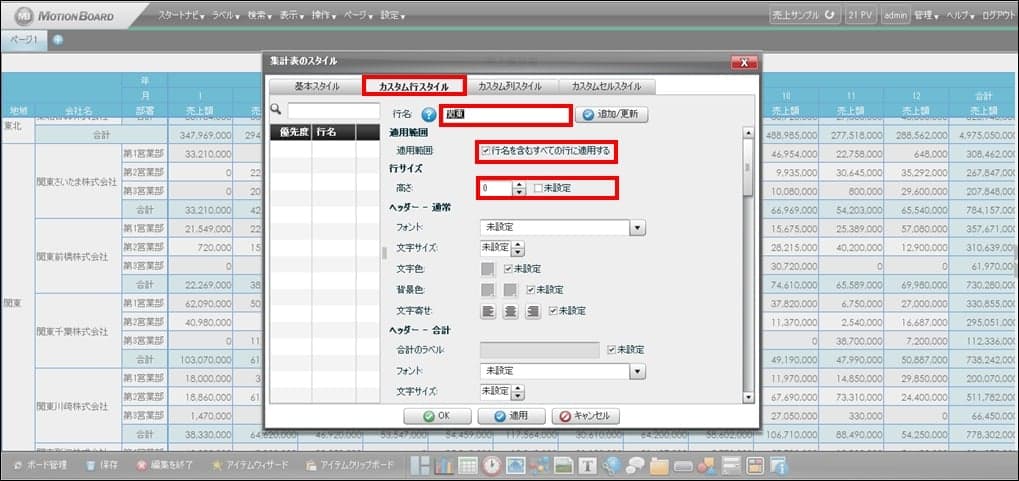
Task: Add a speech bubble comment item
Action: pos(635,465)
